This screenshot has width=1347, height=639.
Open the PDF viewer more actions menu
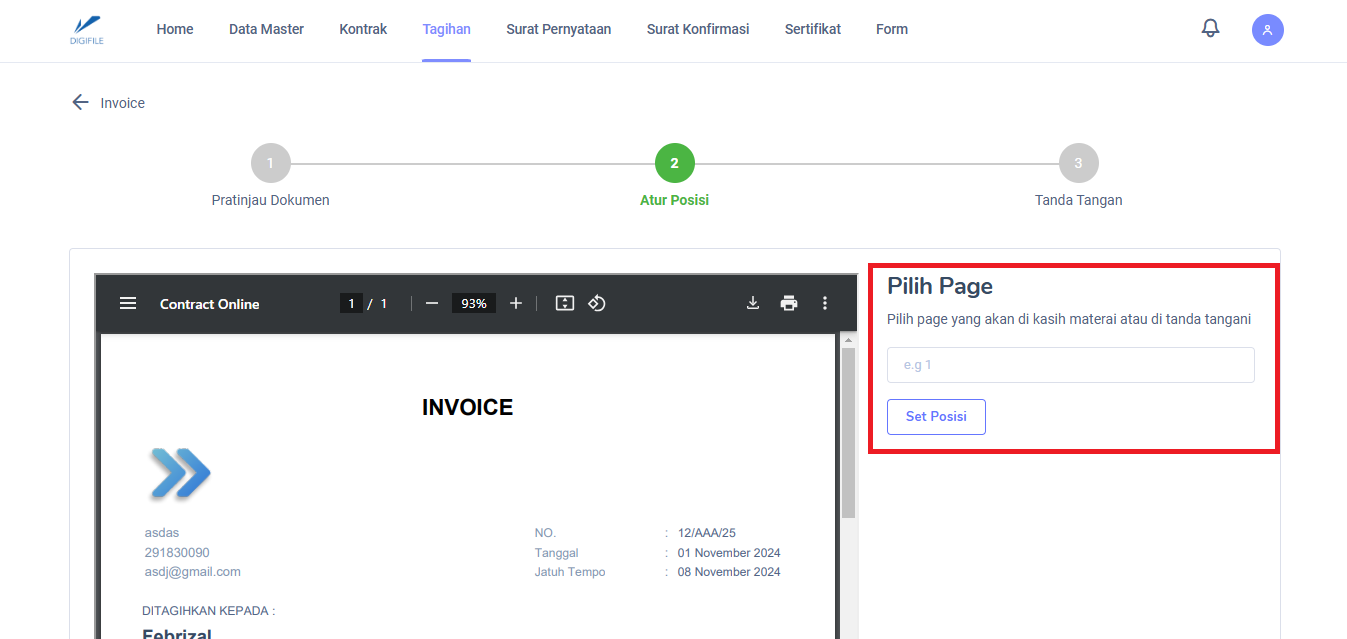825,304
